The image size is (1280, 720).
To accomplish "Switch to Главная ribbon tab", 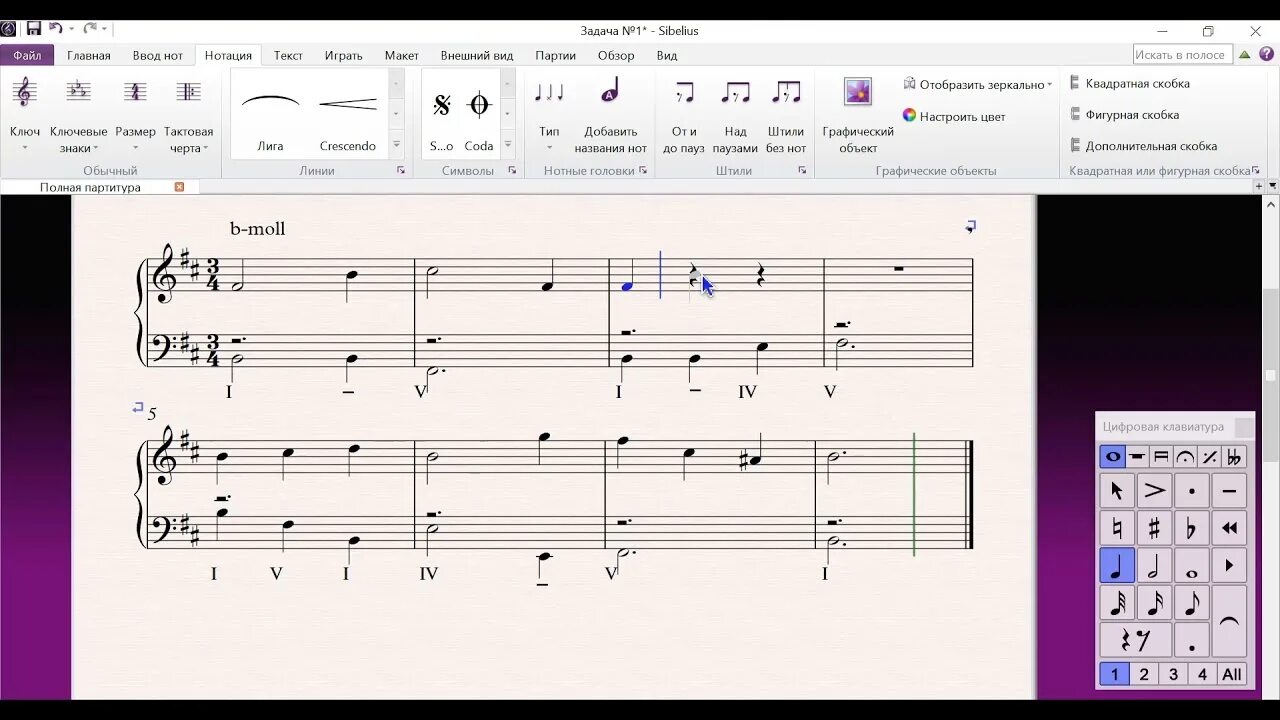I will click(89, 55).
